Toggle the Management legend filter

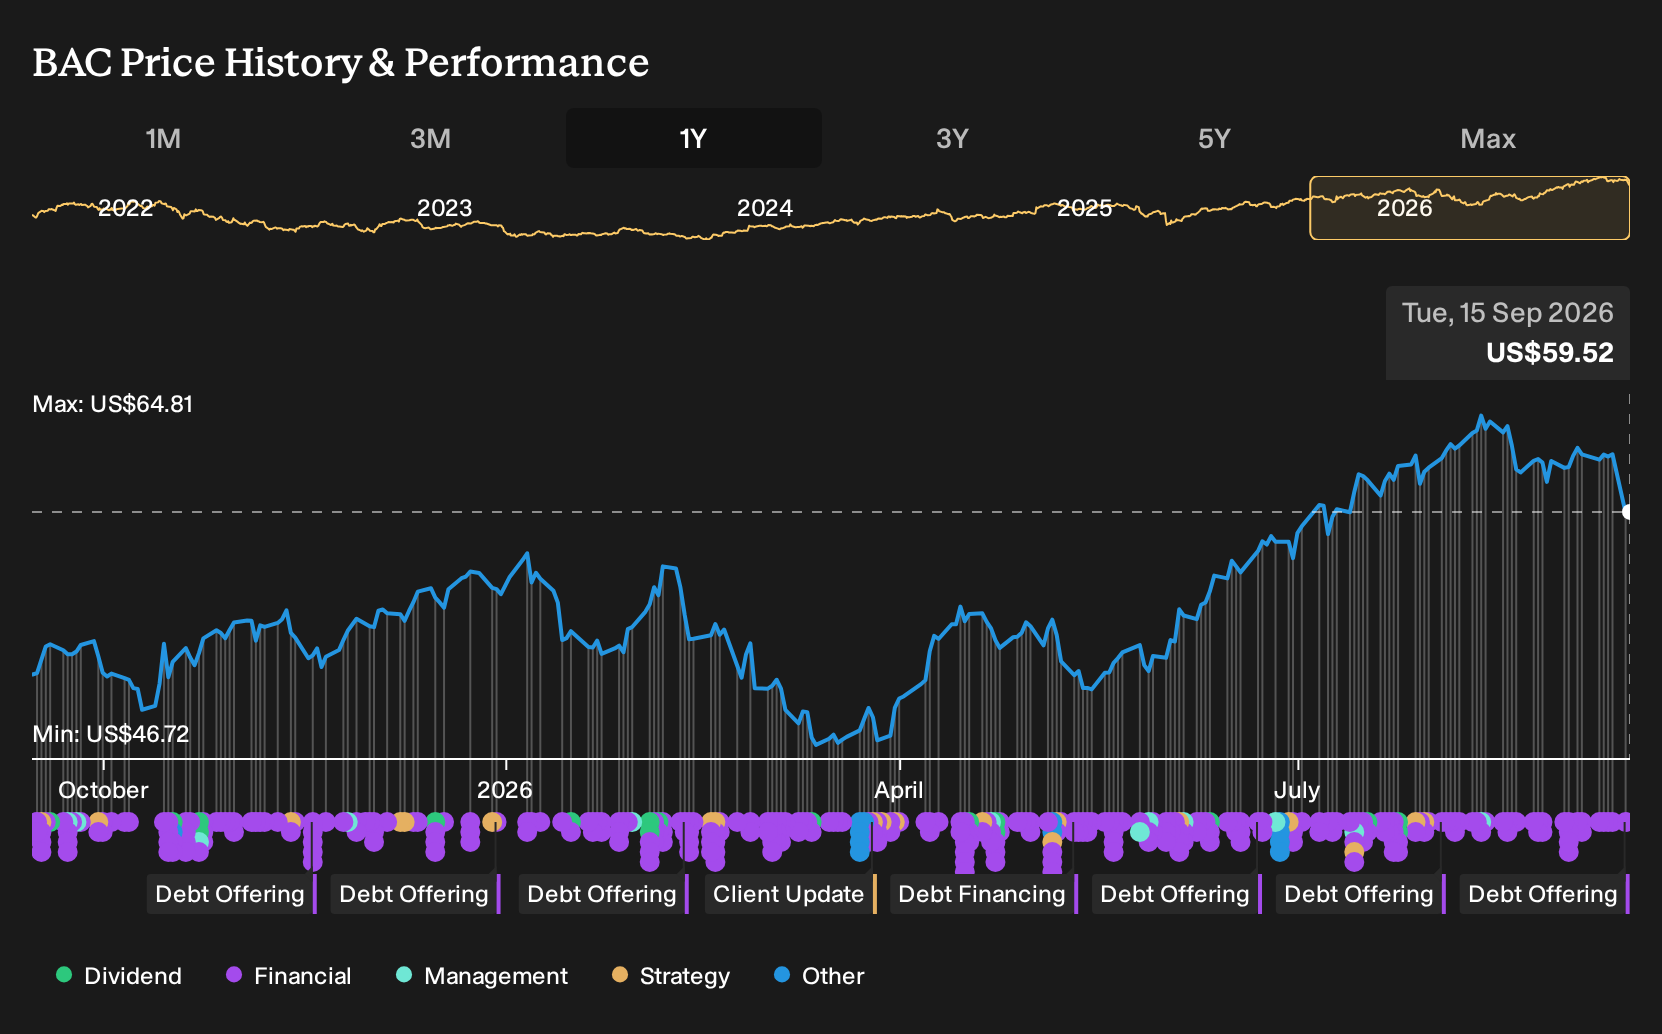[482, 976]
